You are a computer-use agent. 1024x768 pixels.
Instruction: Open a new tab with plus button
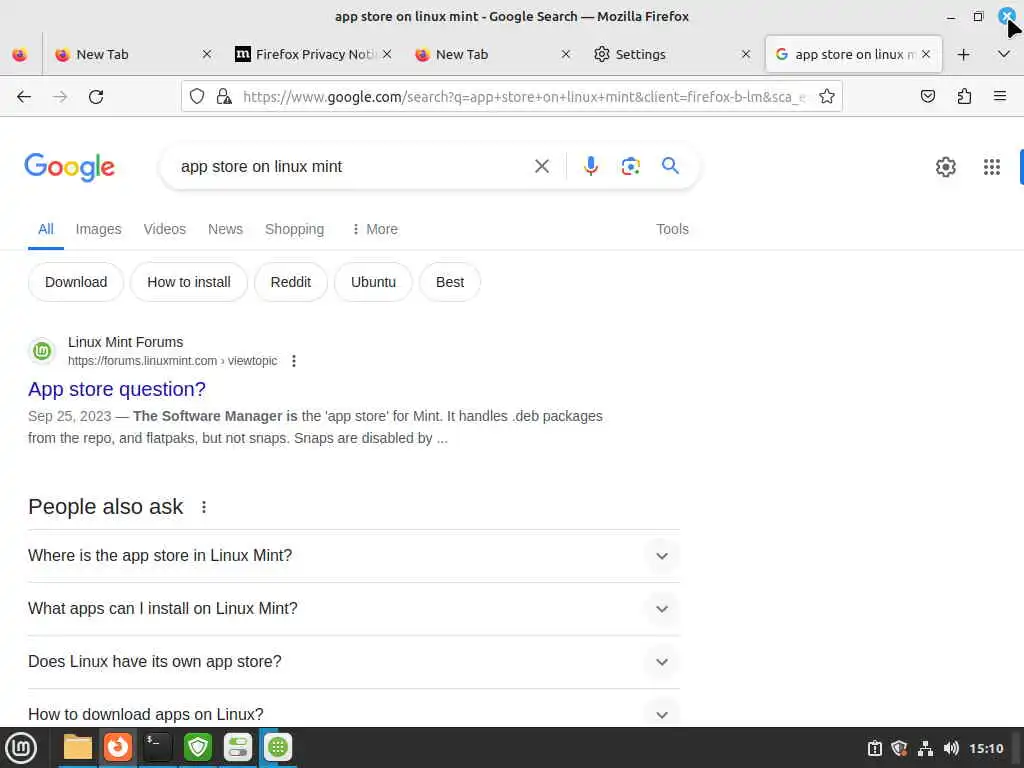(963, 54)
